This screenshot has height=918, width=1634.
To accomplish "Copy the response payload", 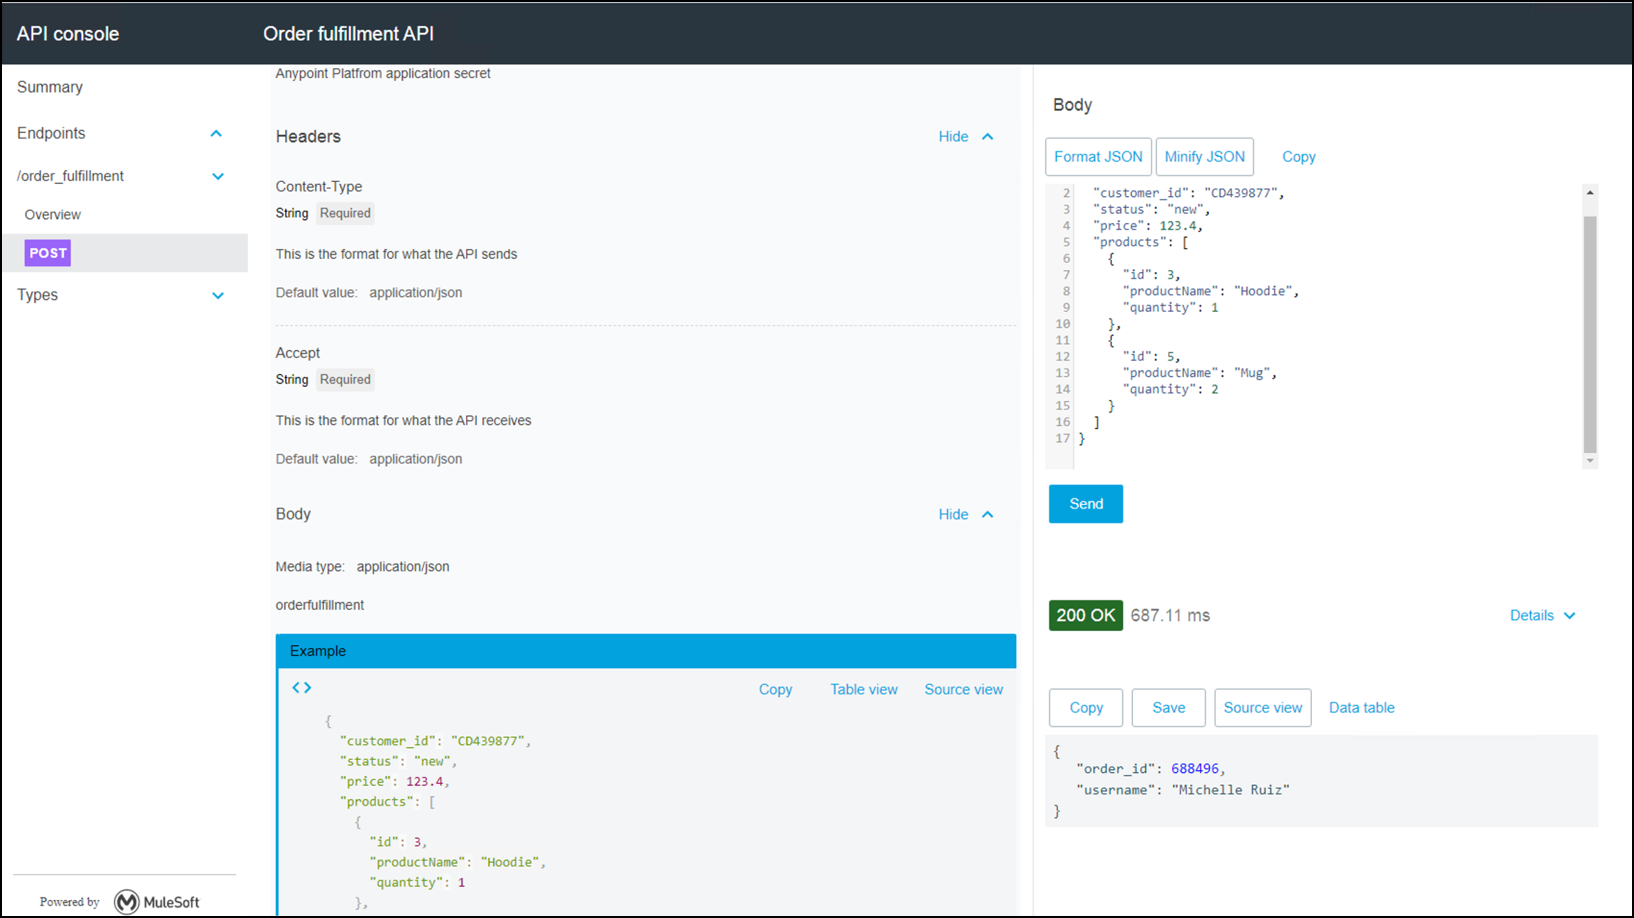I will click(x=1086, y=708).
